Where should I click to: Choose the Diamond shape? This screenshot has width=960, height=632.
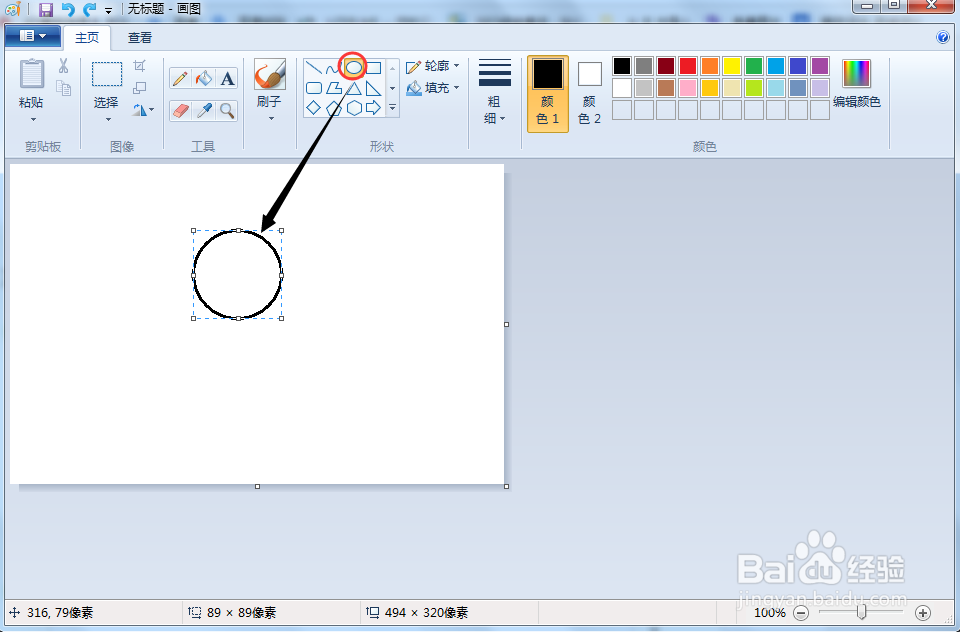coord(313,108)
